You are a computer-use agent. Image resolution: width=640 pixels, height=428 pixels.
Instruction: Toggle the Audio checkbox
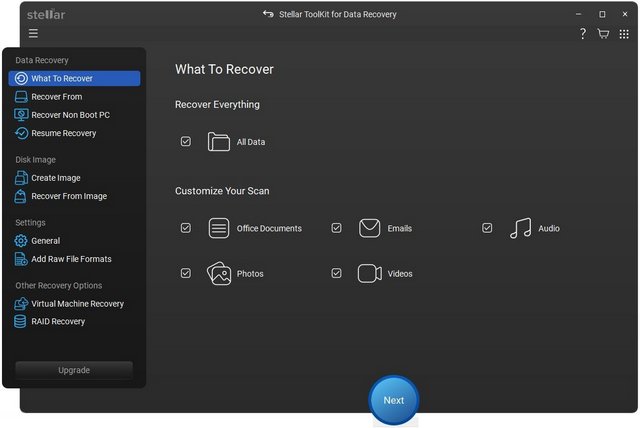point(487,228)
